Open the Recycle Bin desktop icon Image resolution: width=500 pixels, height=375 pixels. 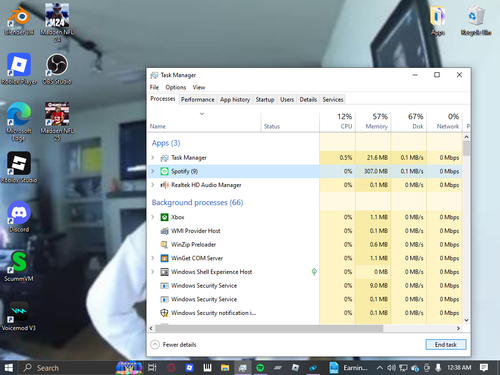point(476,21)
